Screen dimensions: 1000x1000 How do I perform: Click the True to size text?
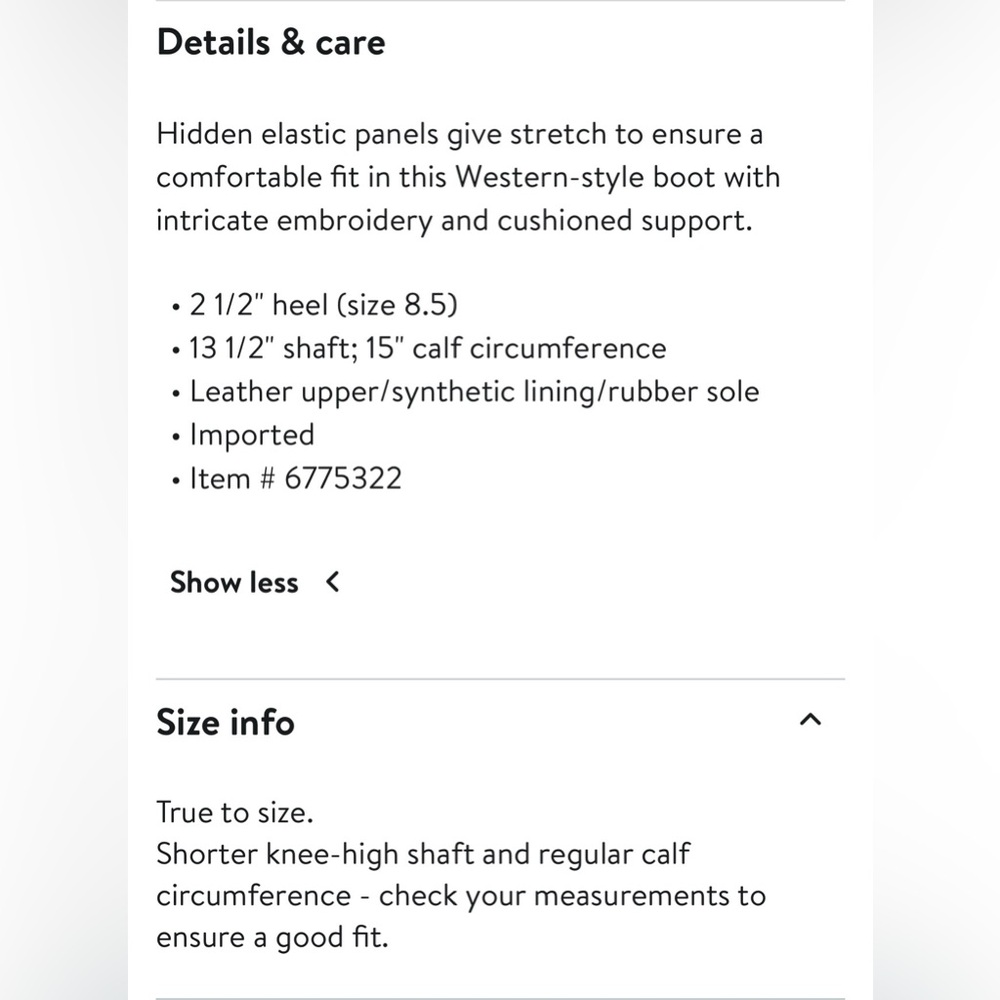235,812
